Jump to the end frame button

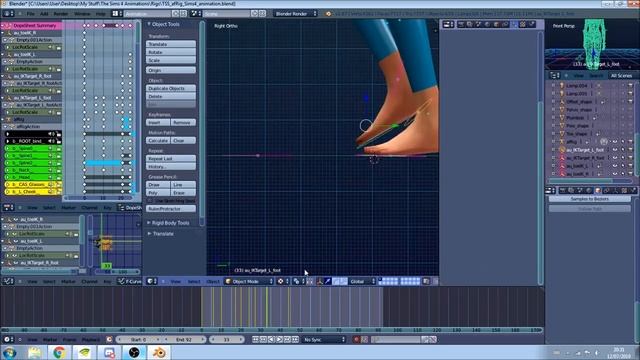pyautogui.click(x=295, y=340)
